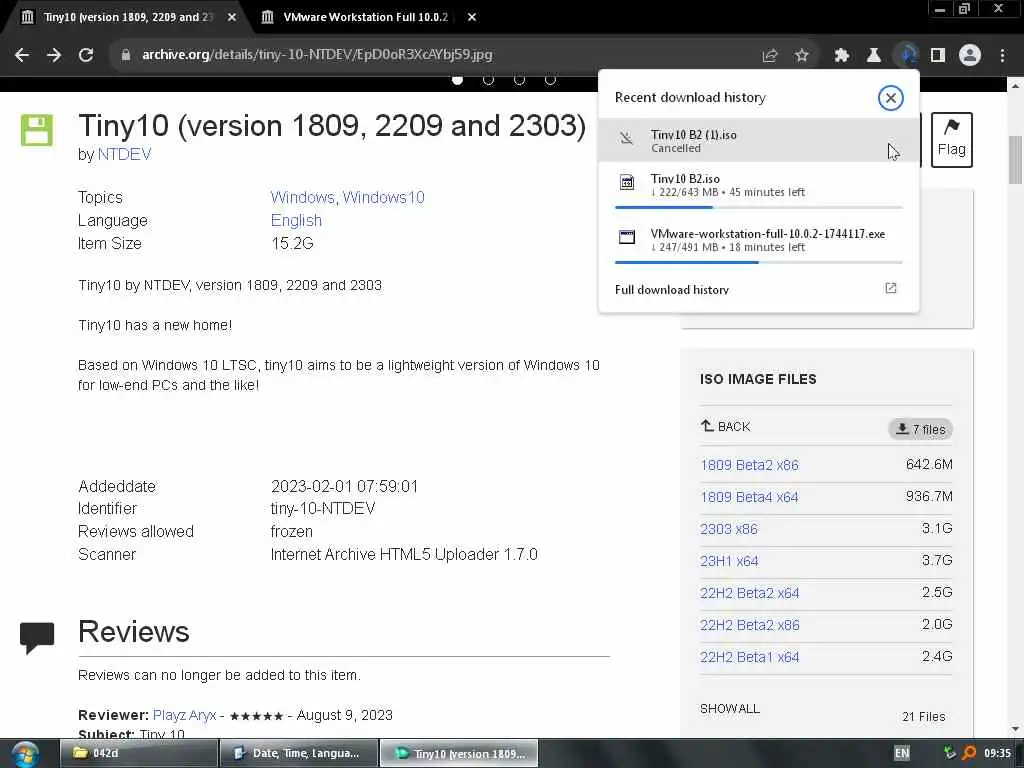Open reviewer Playz Aryx profile link
The width and height of the screenshot is (1024, 768).
point(184,715)
